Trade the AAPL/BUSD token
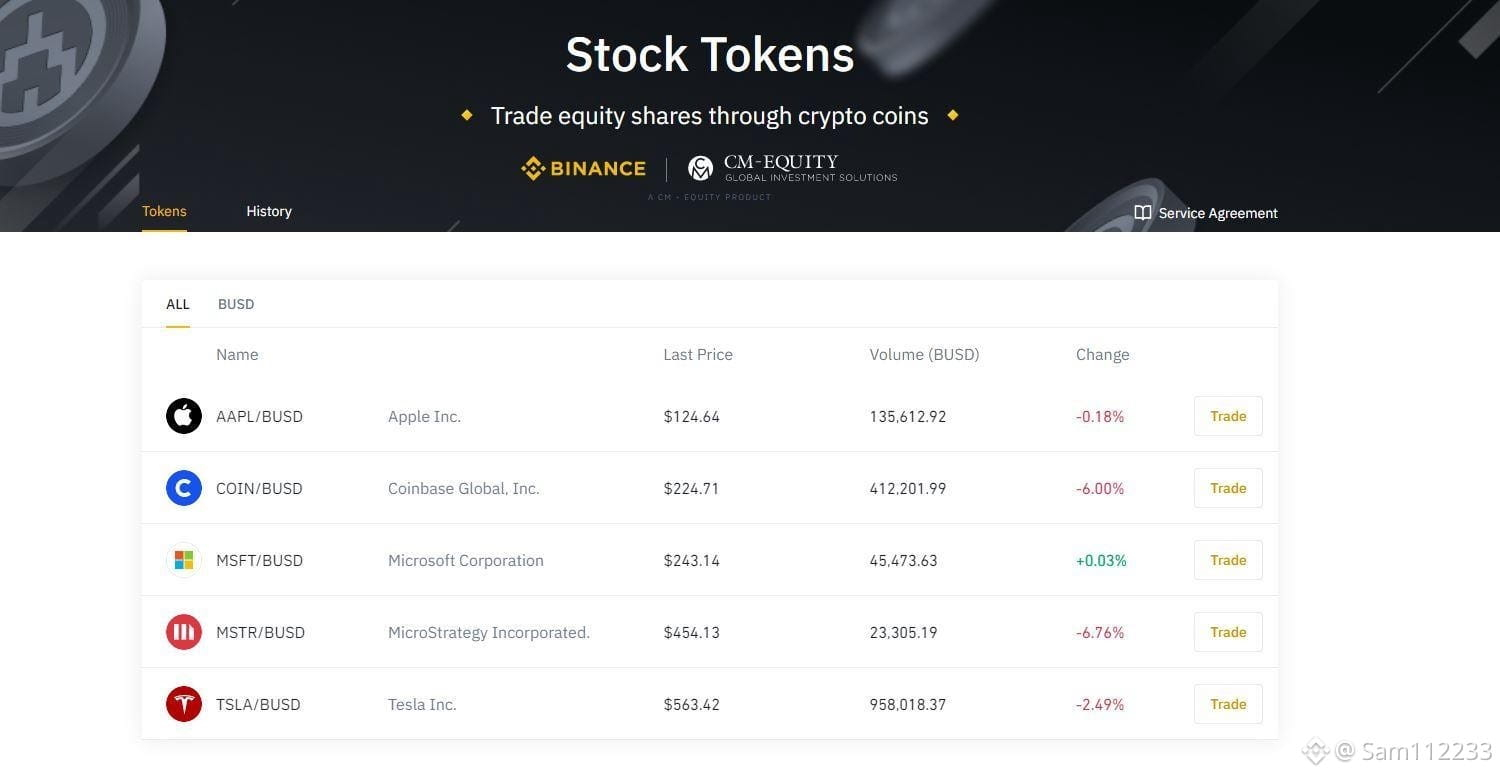The image size is (1500, 776). tap(1228, 416)
